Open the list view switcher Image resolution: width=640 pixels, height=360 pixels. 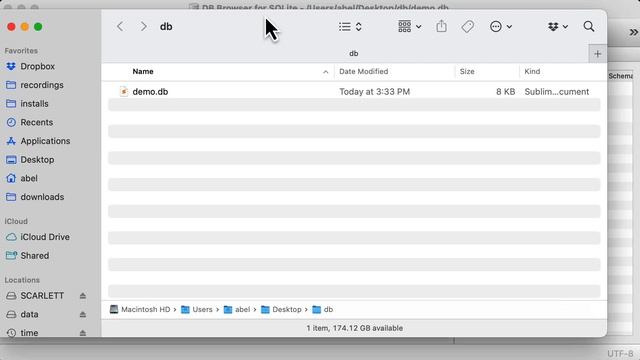tap(350, 27)
